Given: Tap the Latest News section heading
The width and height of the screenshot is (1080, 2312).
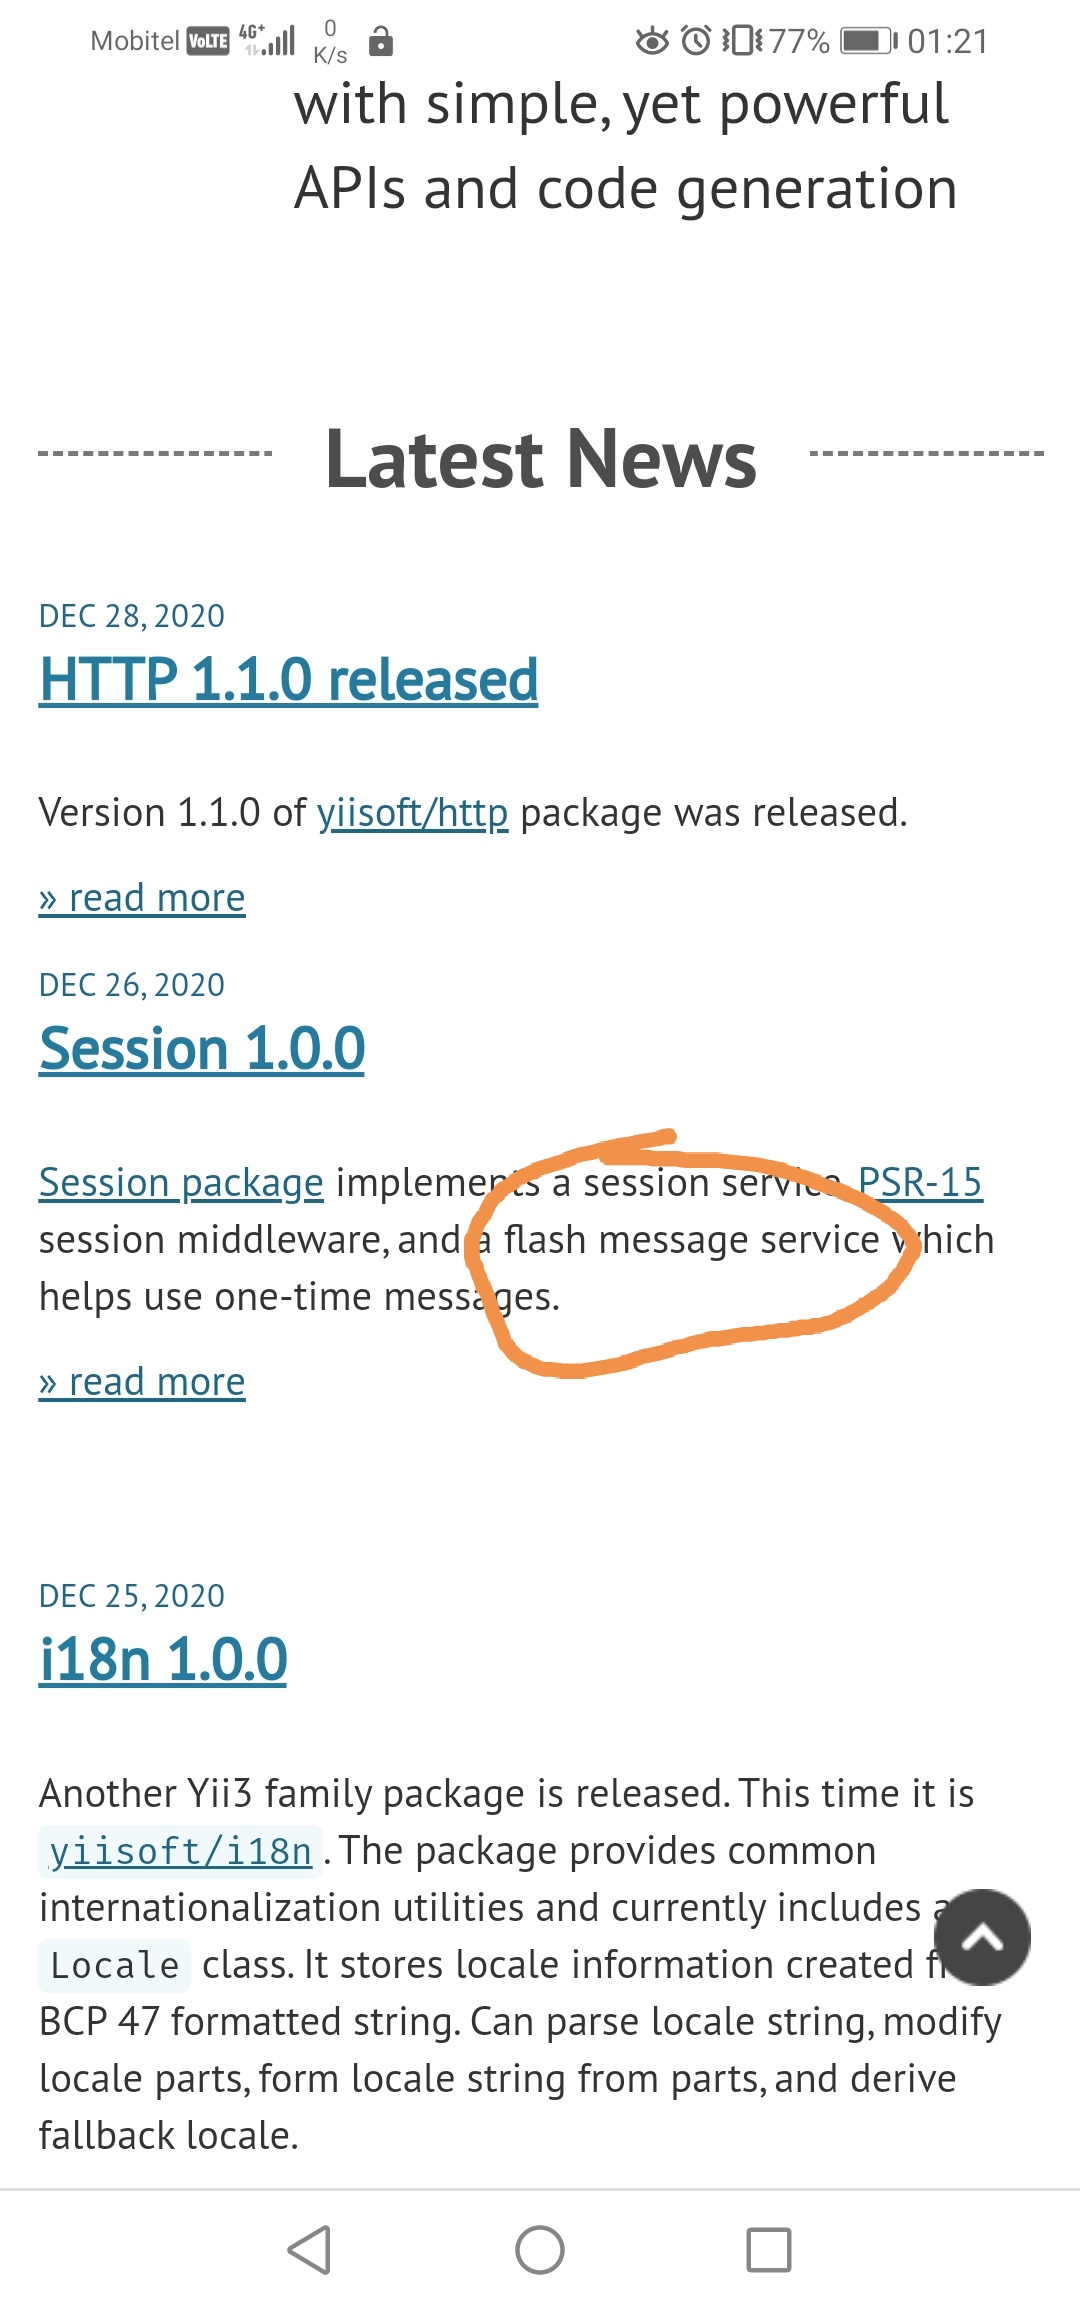Looking at the screenshot, I should [x=541, y=458].
